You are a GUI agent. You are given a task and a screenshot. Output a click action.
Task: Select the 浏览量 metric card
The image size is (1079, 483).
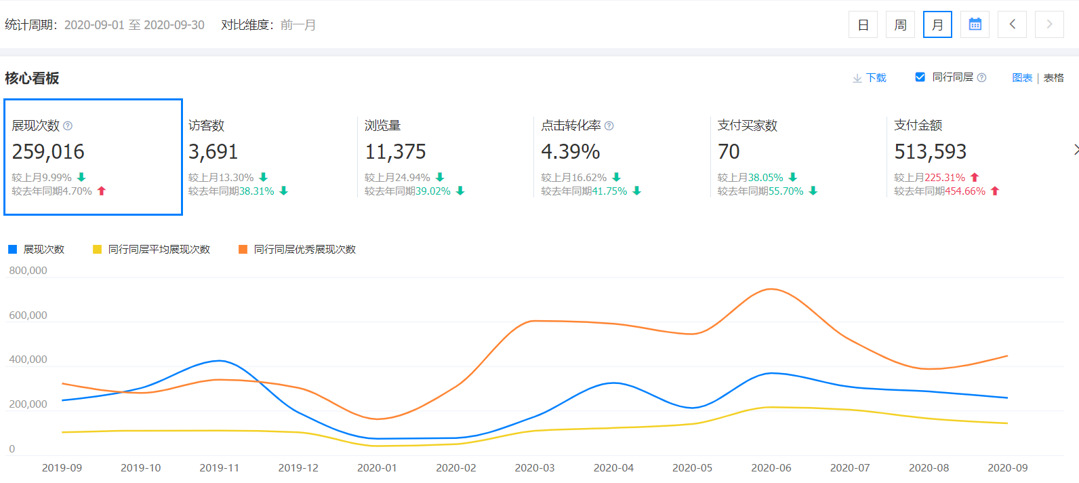pos(445,156)
